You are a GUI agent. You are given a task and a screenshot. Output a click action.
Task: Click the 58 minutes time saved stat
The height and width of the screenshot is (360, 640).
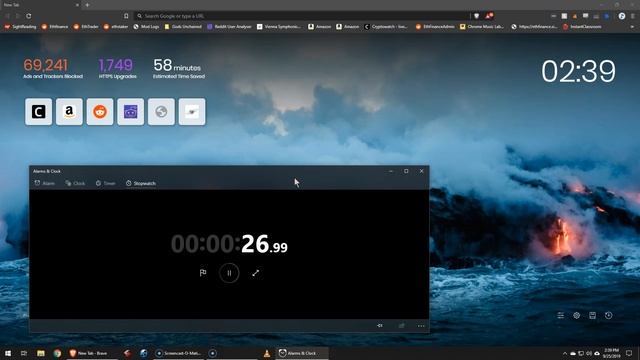pos(179,68)
